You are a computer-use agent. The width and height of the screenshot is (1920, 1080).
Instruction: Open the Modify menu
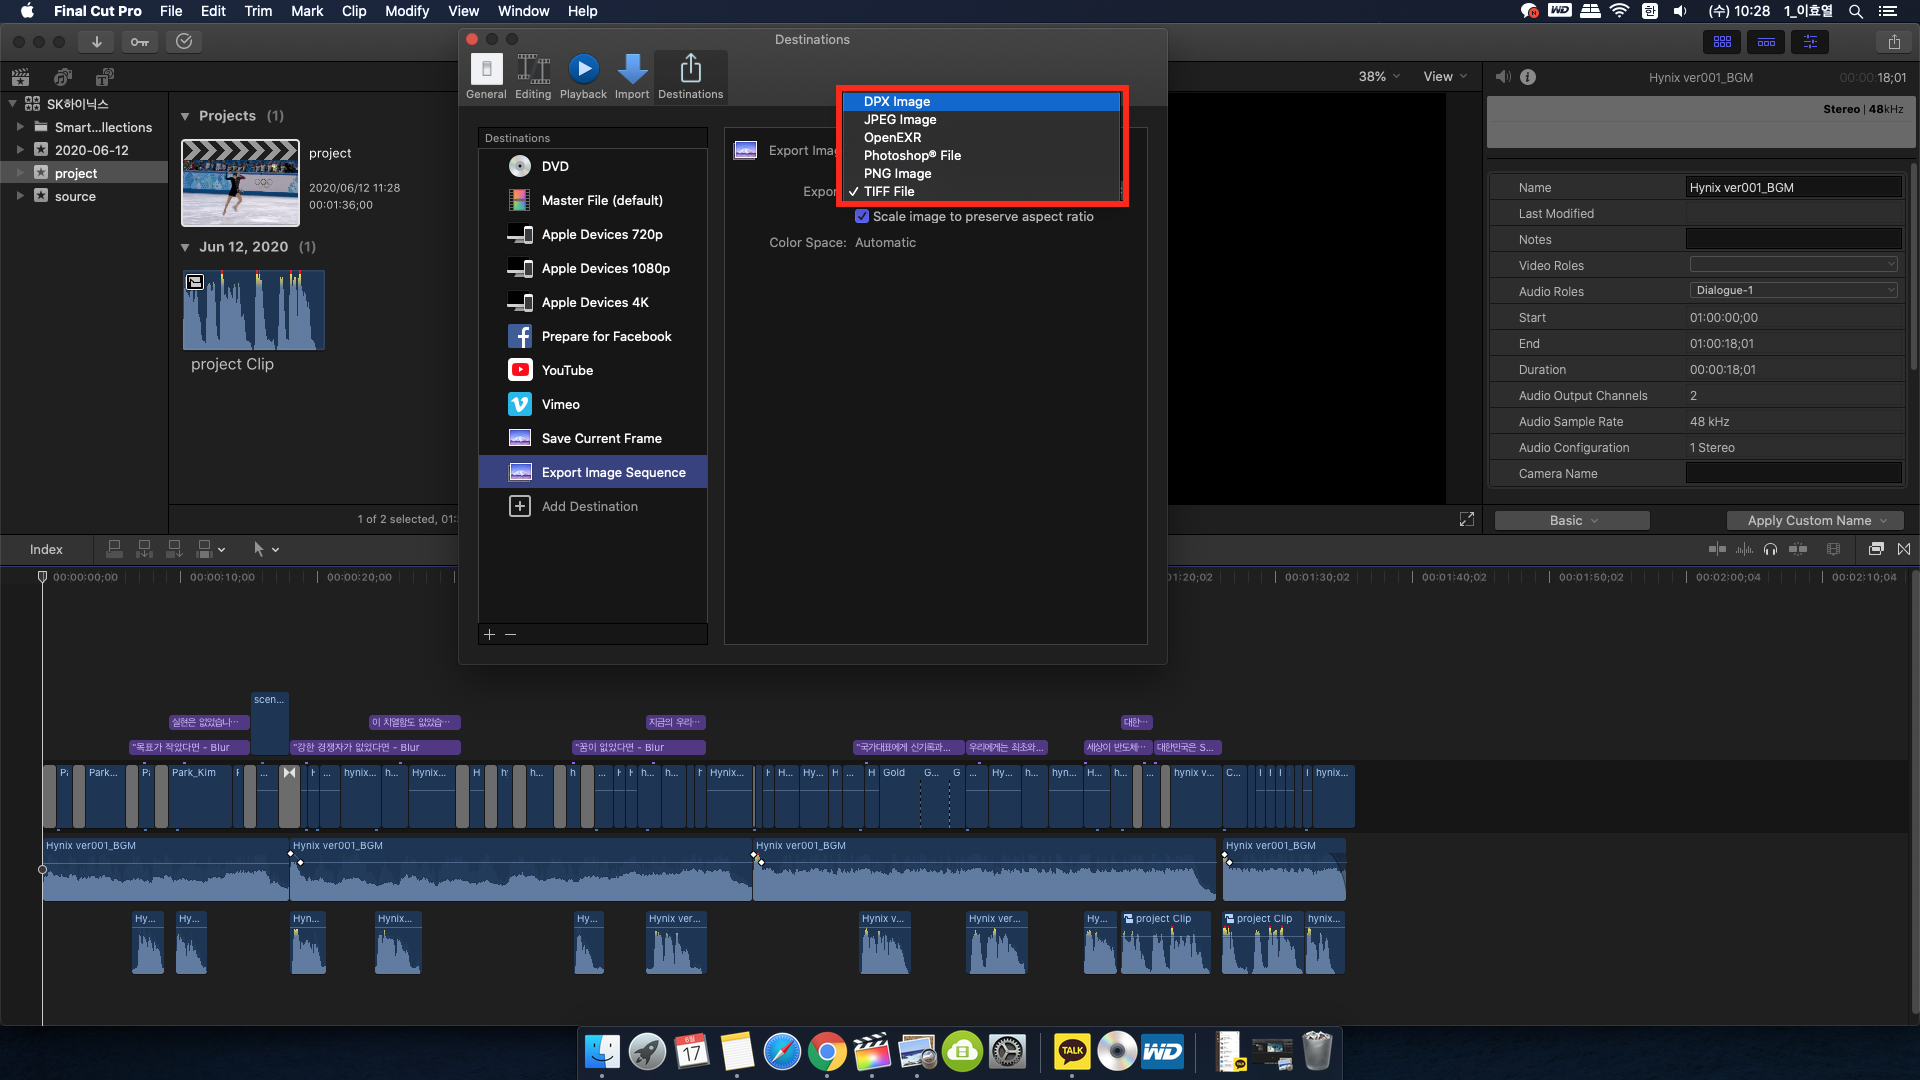tap(406, 11)
